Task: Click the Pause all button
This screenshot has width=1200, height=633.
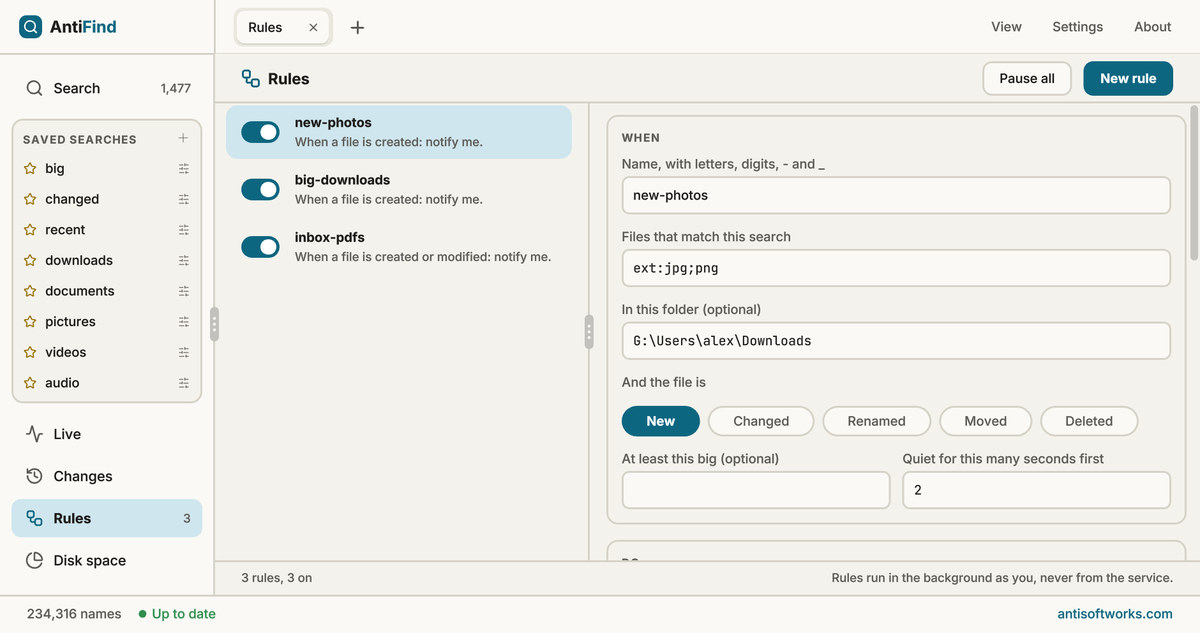Action: tap(1027, 79)
